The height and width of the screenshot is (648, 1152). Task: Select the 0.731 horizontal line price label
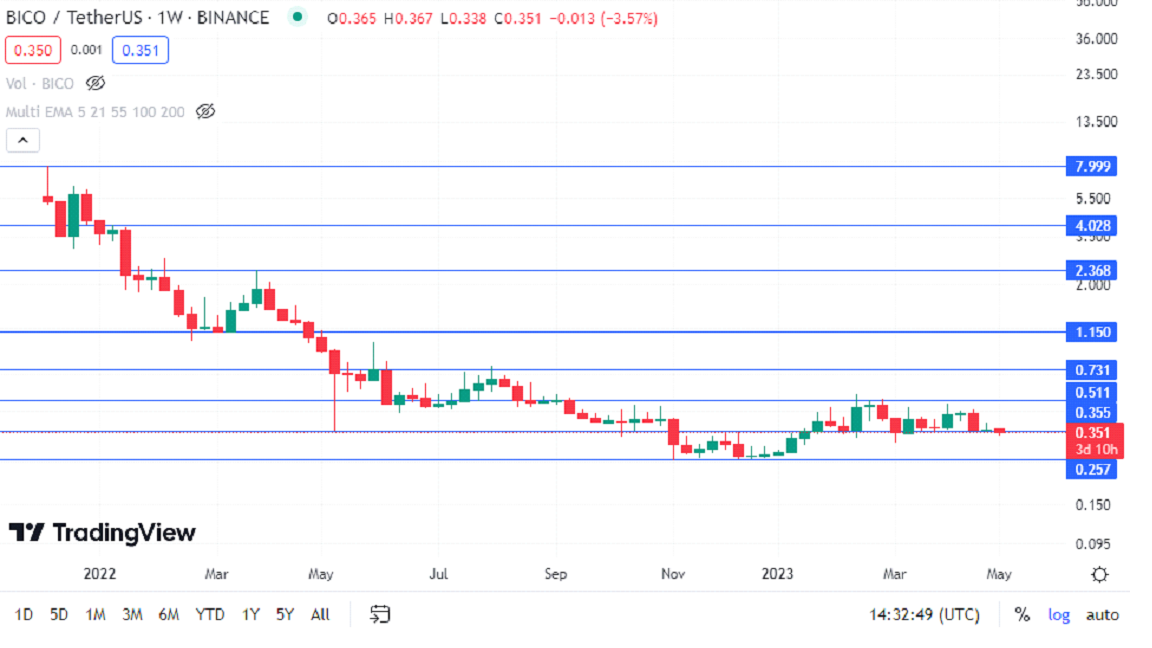[1092, 370]
